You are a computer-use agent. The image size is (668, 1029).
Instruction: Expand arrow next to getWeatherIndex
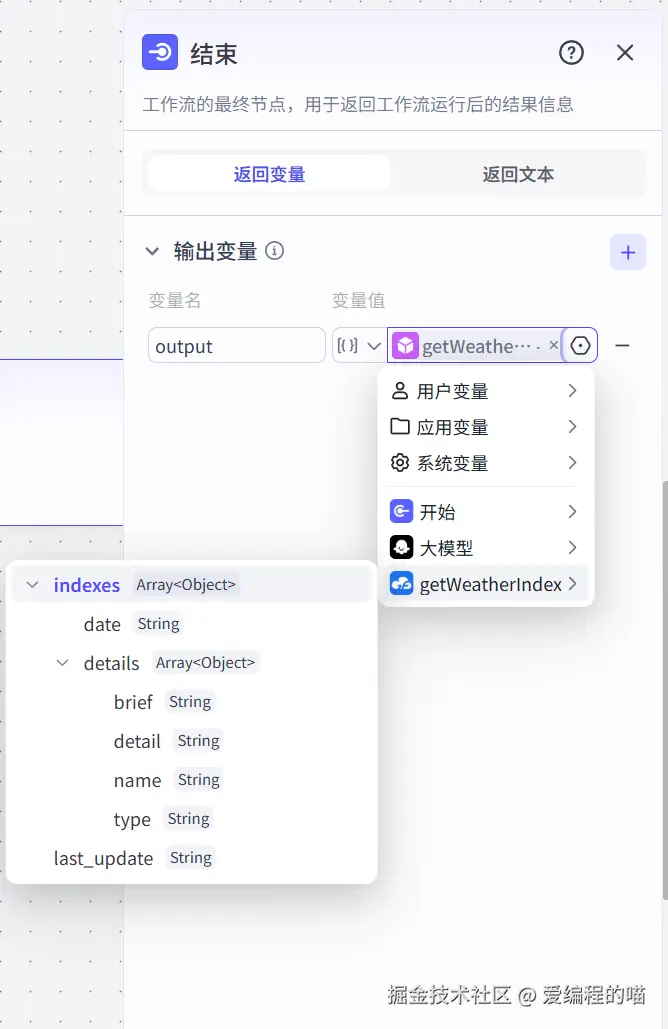click(572, 583)
